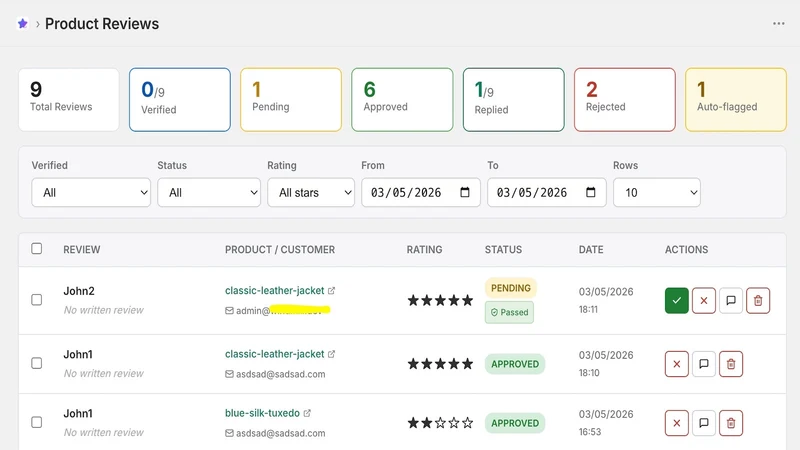Click envelope icon next to admin@ email

[229, 311]
